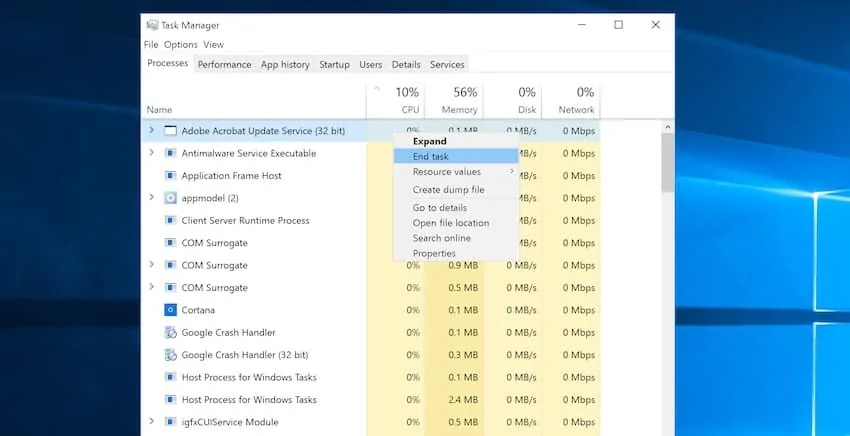850x436 pixels.
Task: Choose Search online in context menu
Action: click(456, 238)
